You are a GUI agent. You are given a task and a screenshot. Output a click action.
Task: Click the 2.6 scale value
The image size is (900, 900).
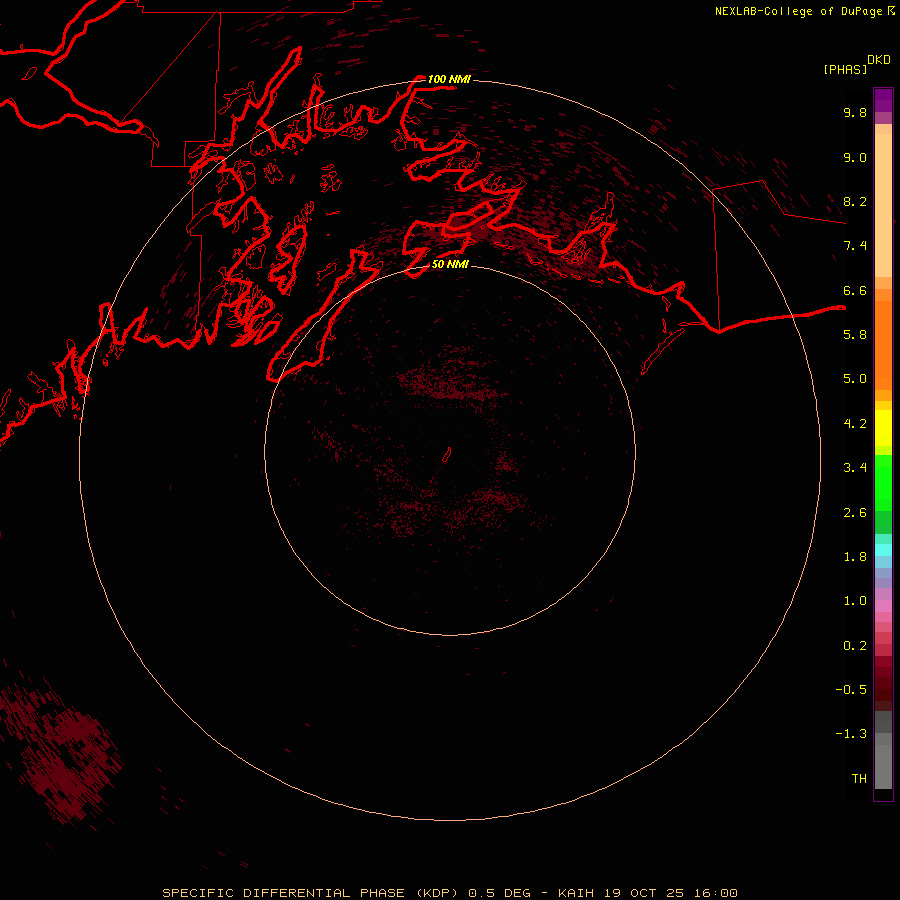855,513
